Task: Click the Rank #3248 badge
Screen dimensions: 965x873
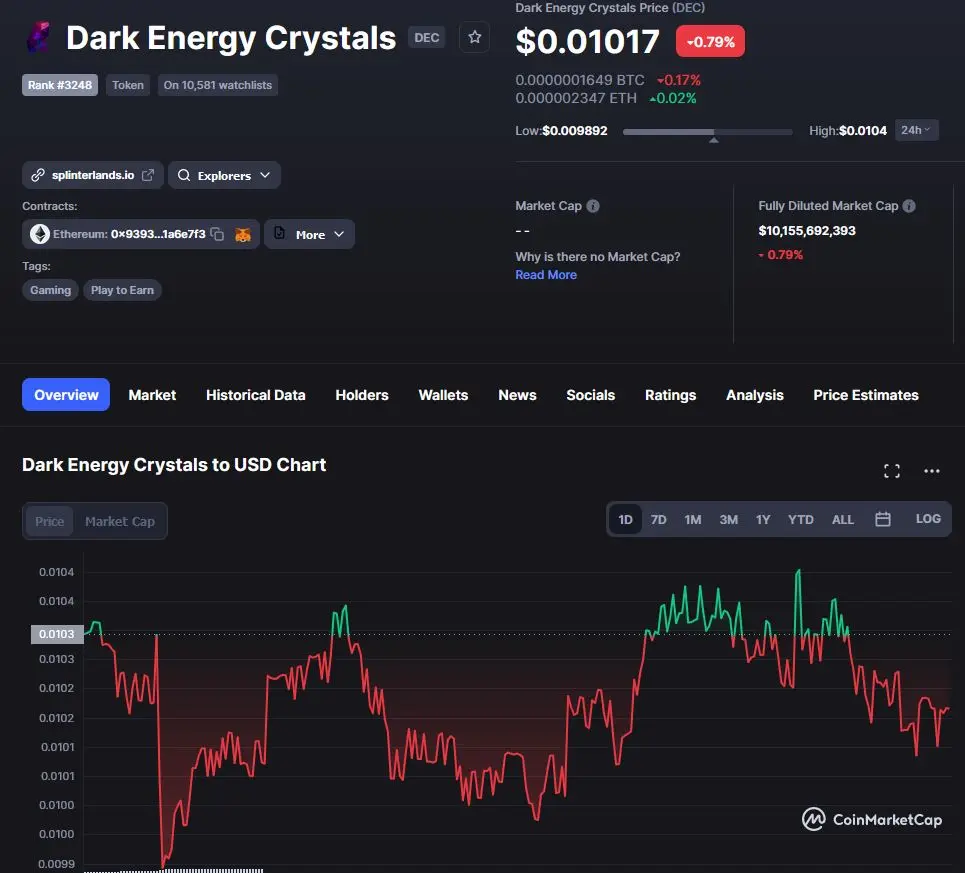Action: (60, 85)
